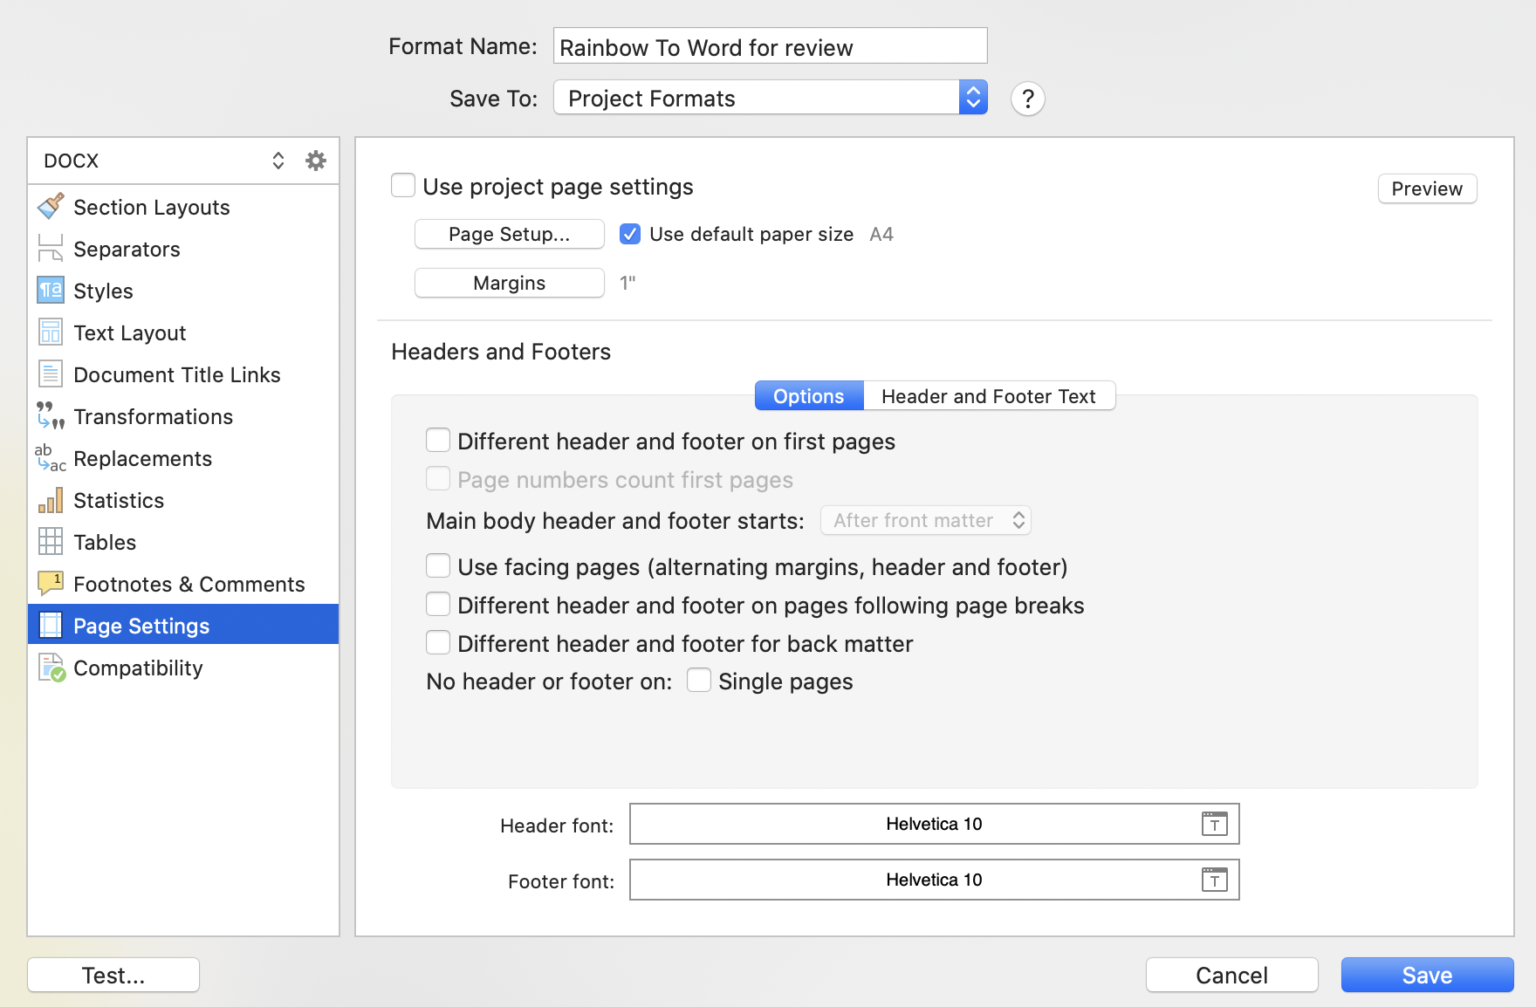
Task: Enable different header and footer on first pages
Action: [438, 440]
